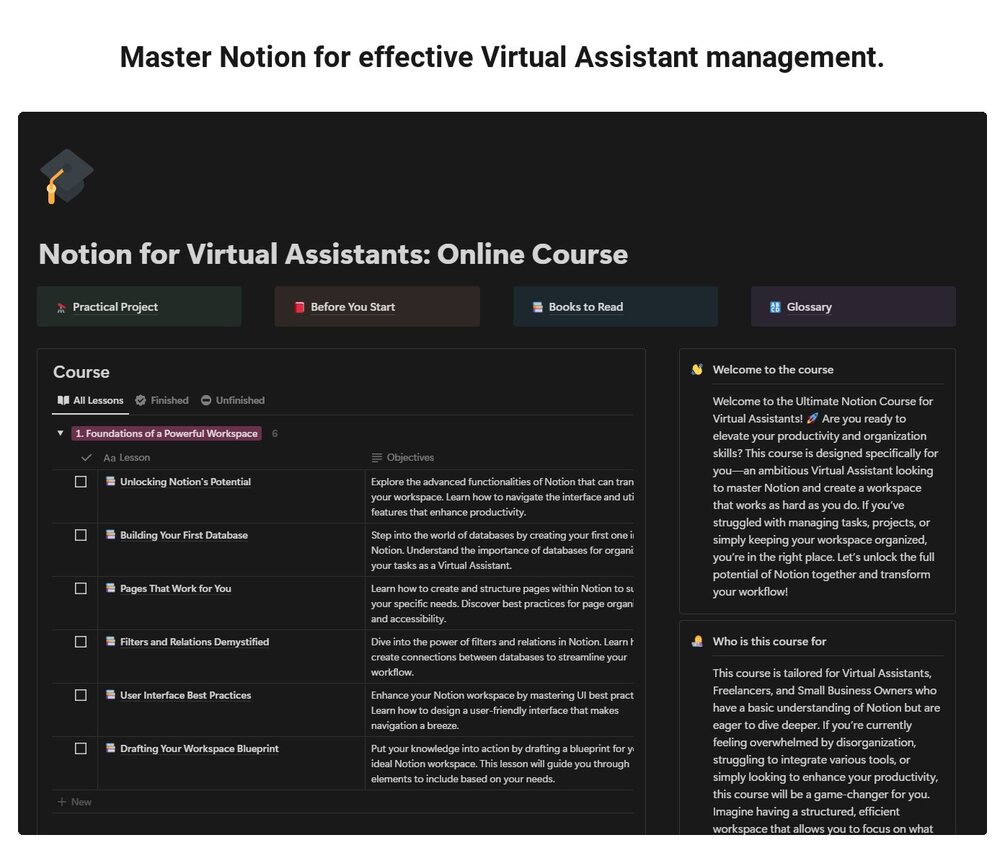Click the Glossary page icon
Image resolution: width=1005 pixels, height=853 pixels.
pyautogui.click(x=775, y=307)
